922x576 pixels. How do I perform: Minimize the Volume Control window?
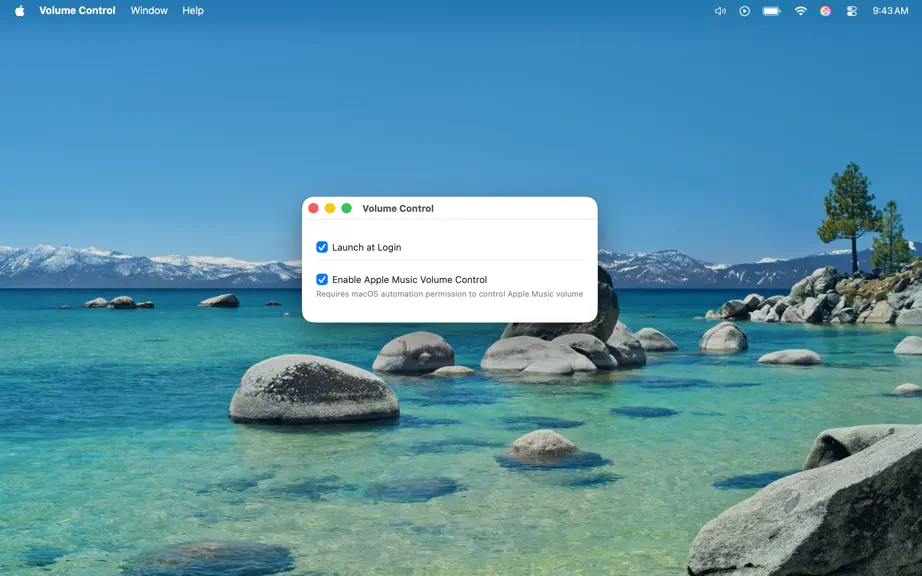(x=330, y=208)
